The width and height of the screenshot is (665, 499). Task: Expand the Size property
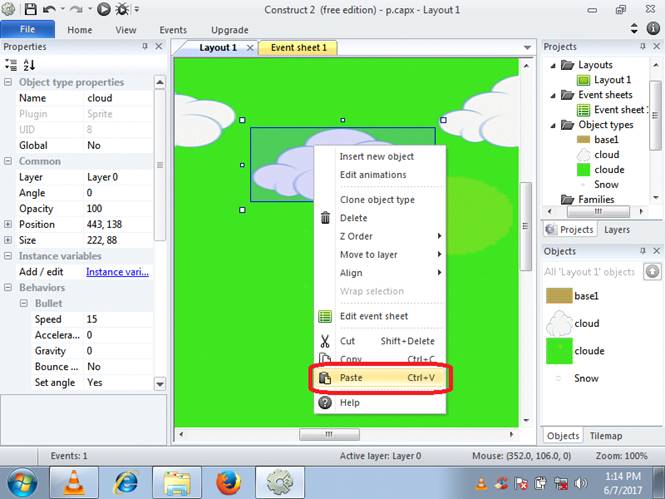point(8,240)
